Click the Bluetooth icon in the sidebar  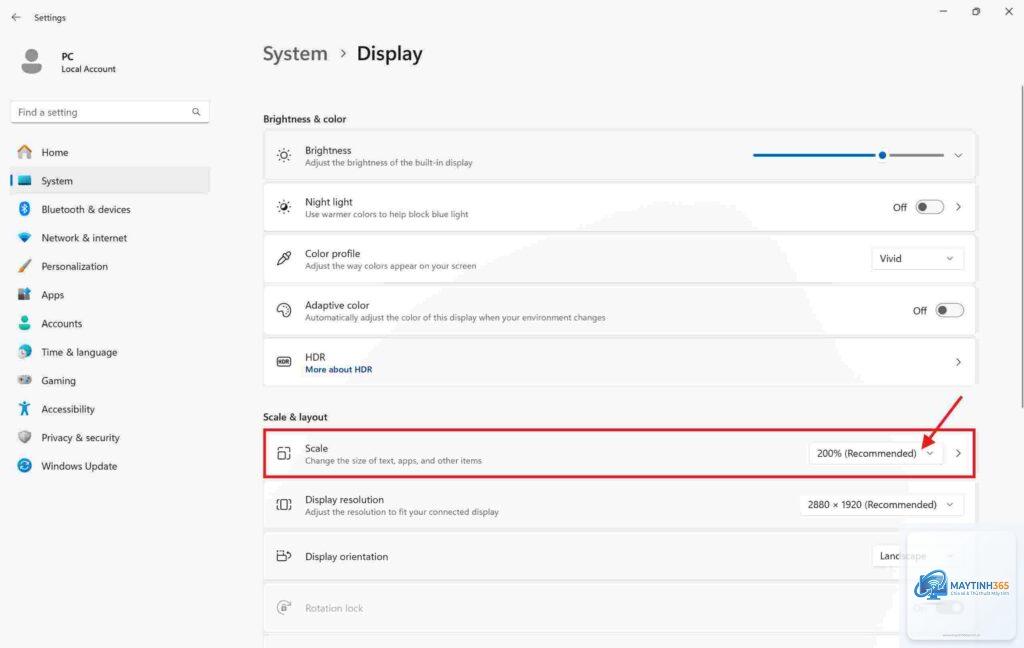25,209
